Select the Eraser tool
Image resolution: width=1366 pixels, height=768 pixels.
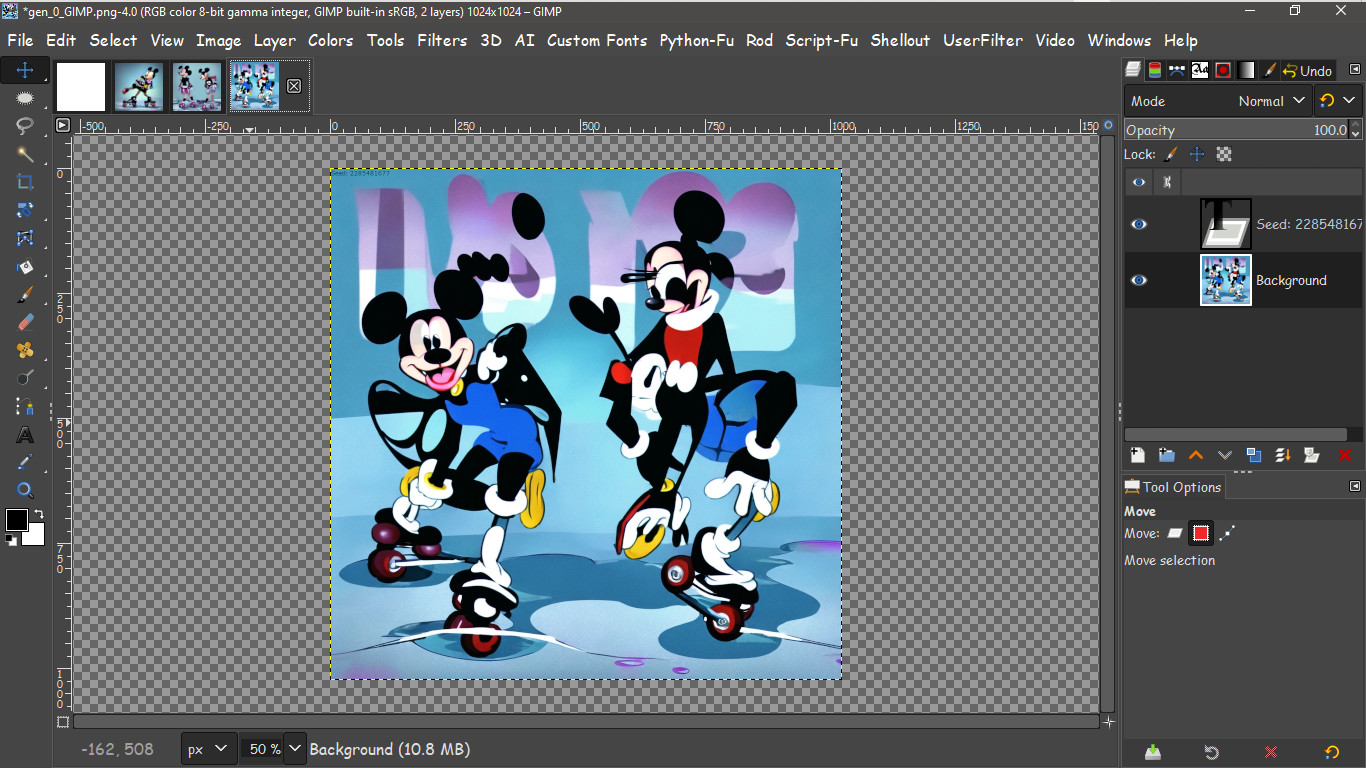[x=24, y=322]
